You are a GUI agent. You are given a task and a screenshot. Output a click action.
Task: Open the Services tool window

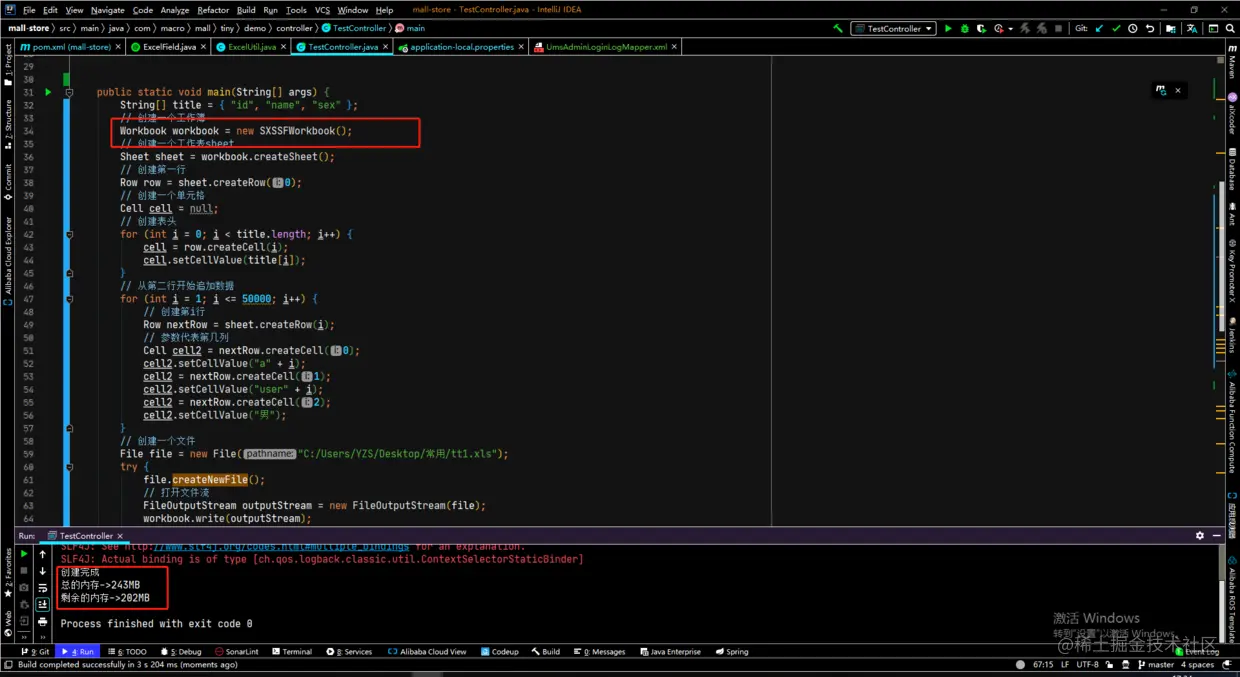coord(349,651)
